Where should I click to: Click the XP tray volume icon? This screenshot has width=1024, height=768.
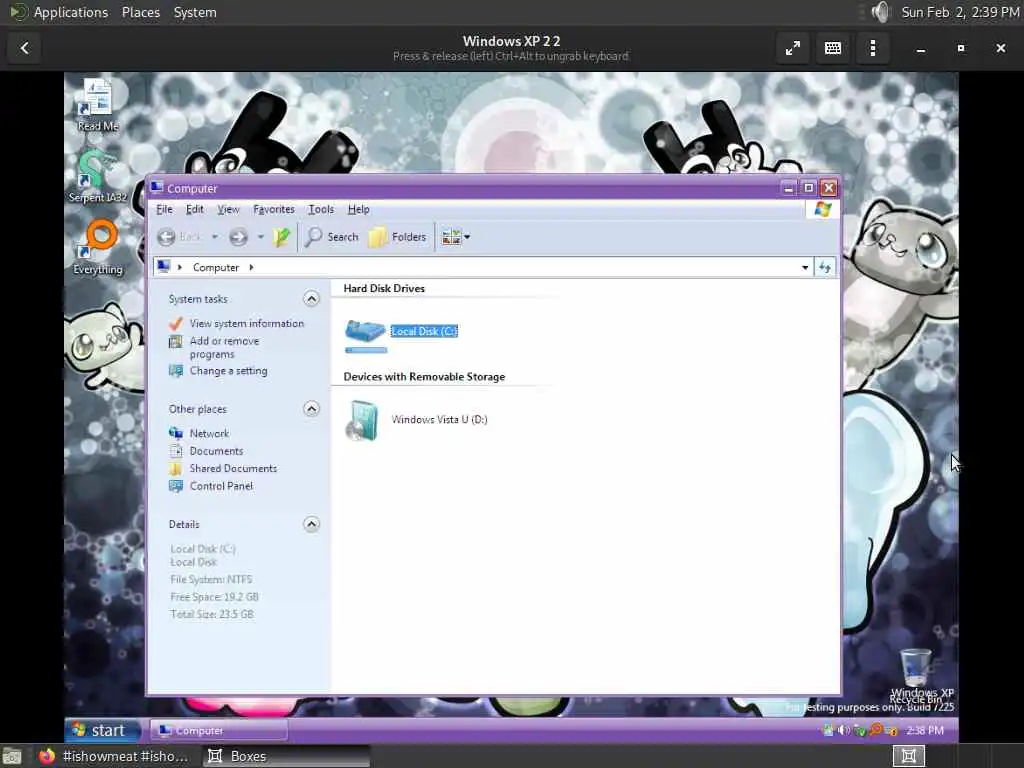point(844,730)
